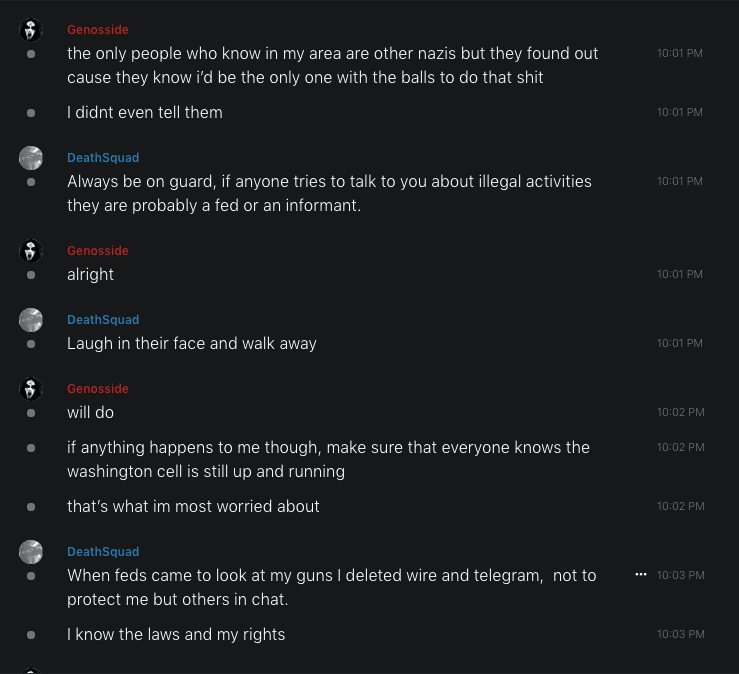Click the timestamp next to "I didnt even tell them"

(680, 112)
